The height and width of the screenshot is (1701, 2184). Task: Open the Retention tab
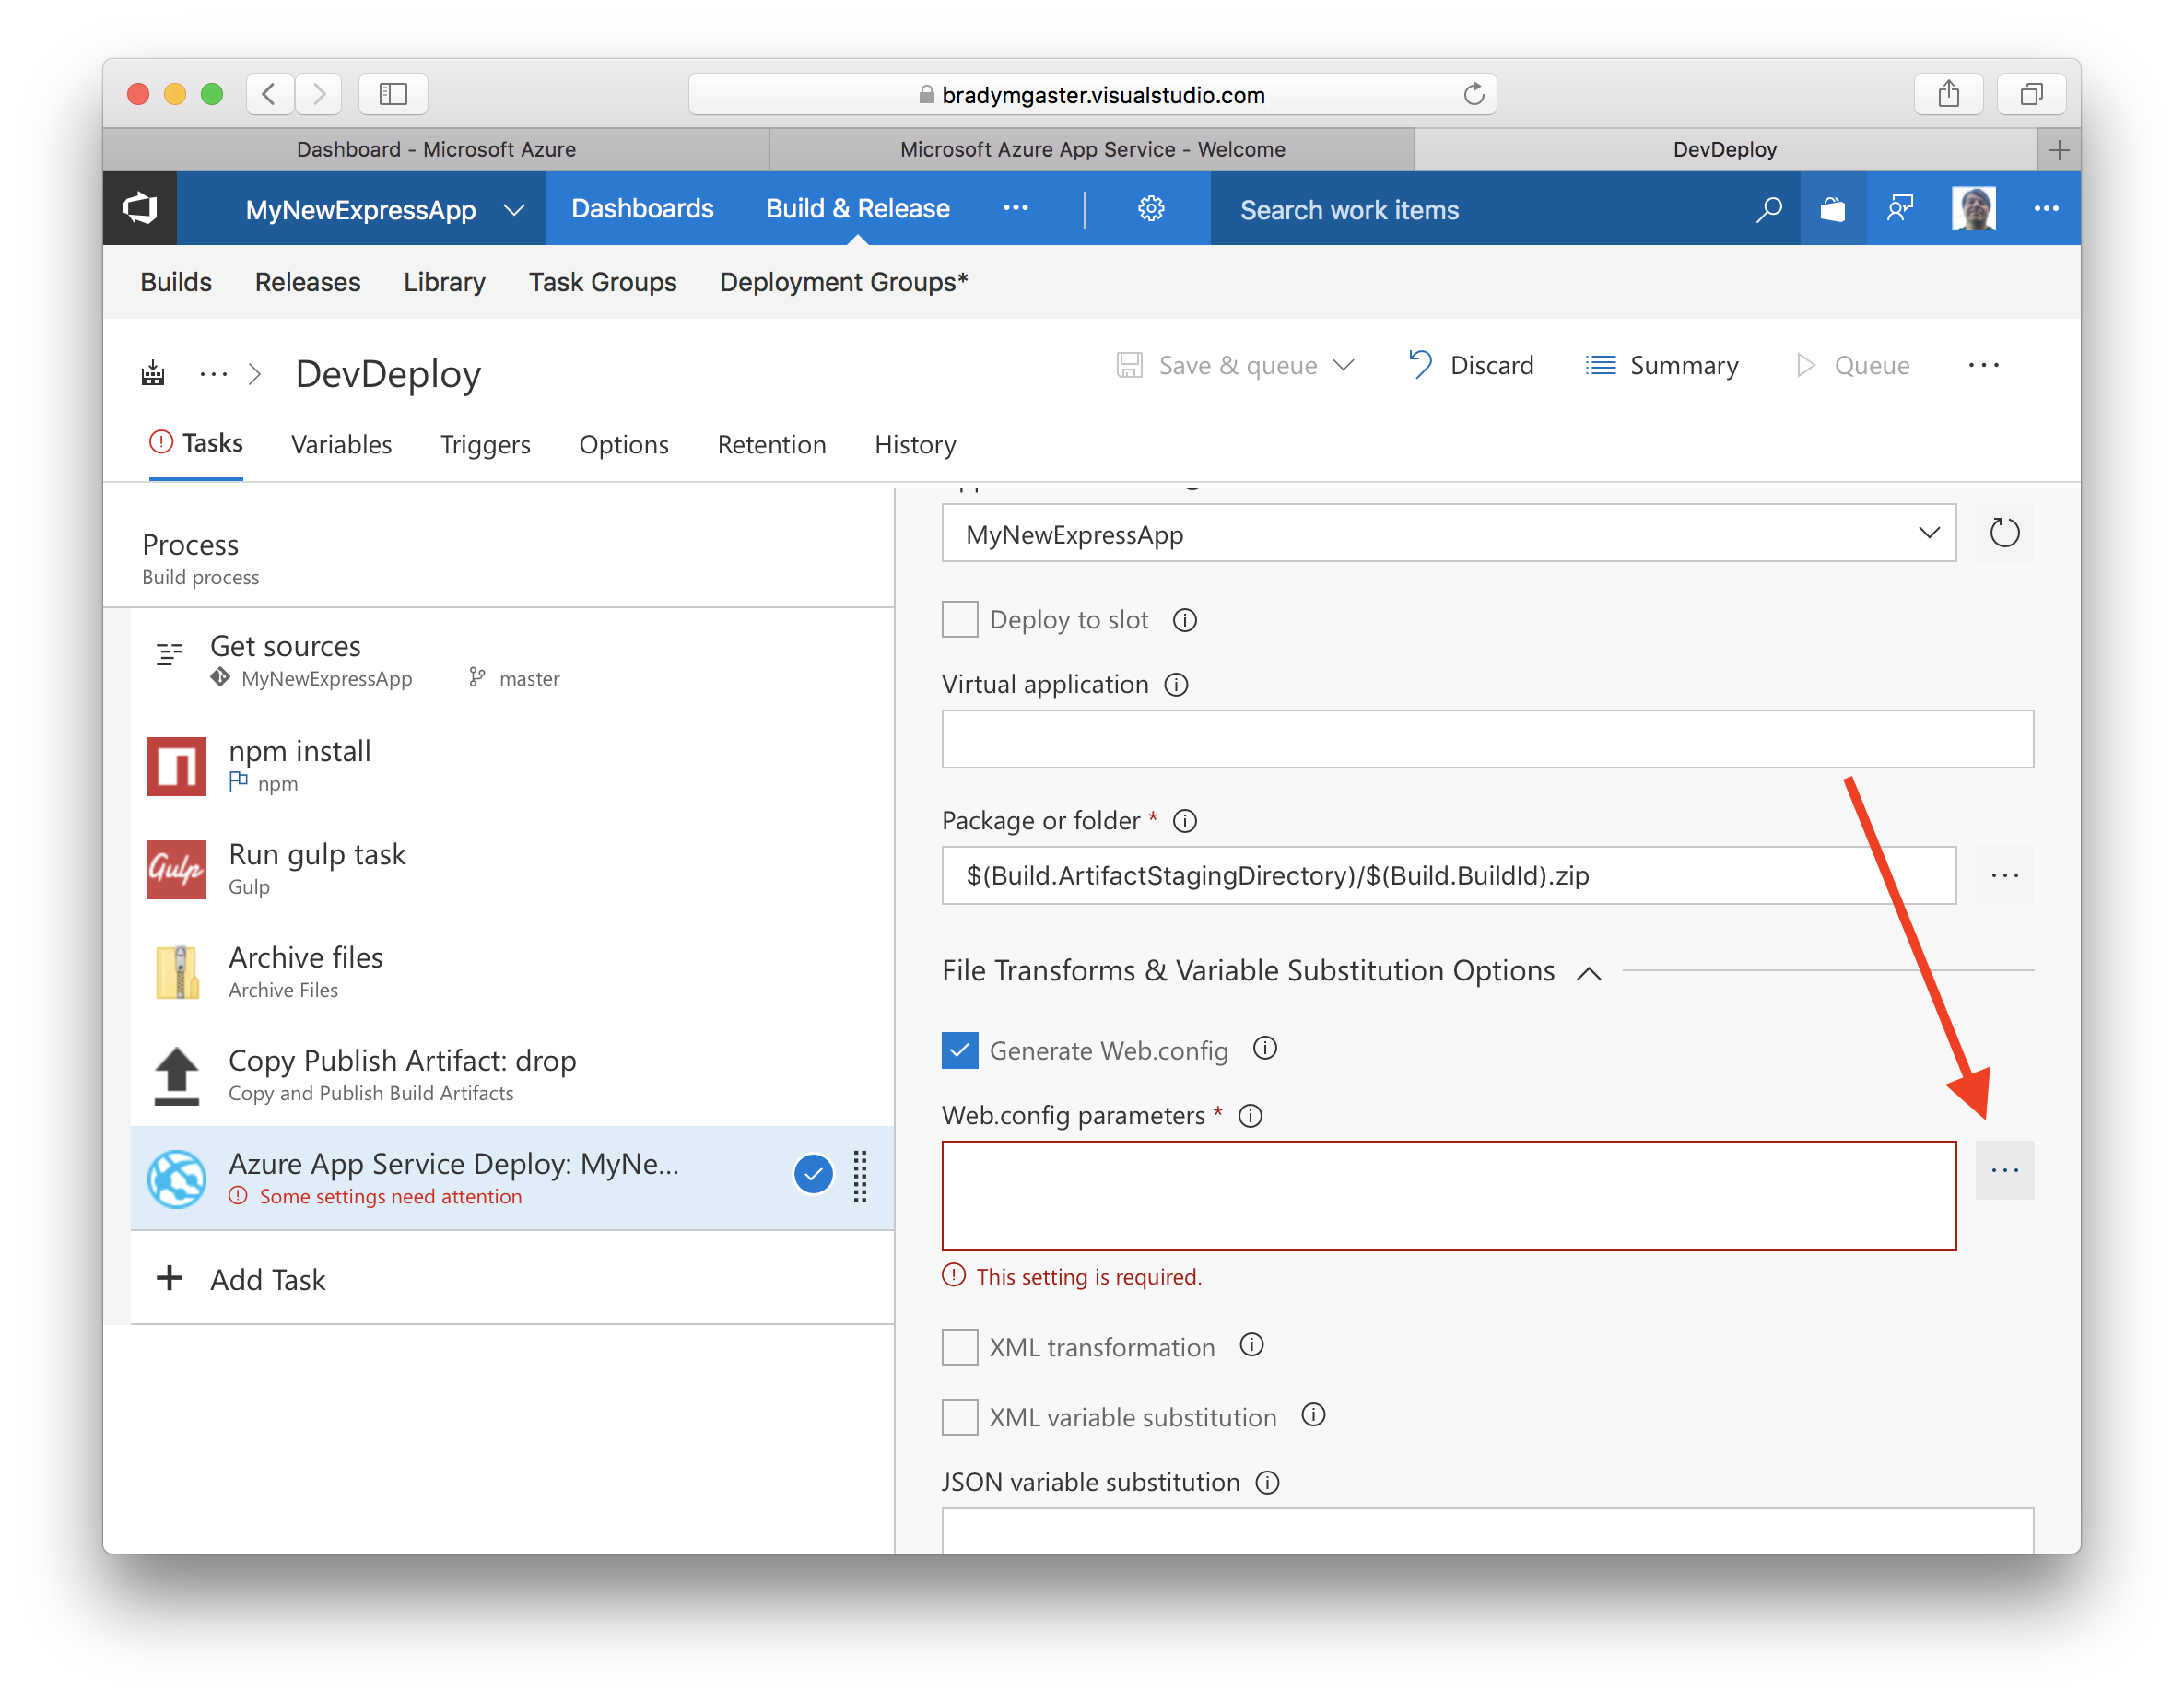click(771, 444)
